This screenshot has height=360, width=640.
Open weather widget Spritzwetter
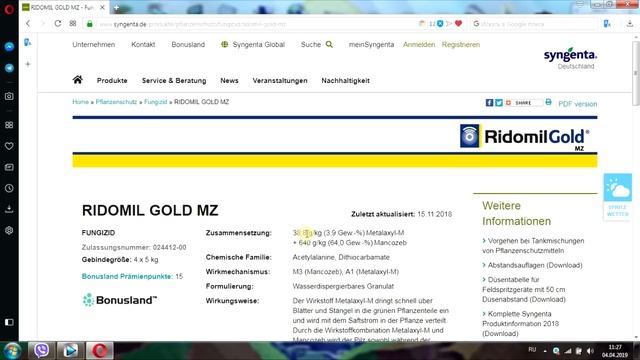[618, 197]
